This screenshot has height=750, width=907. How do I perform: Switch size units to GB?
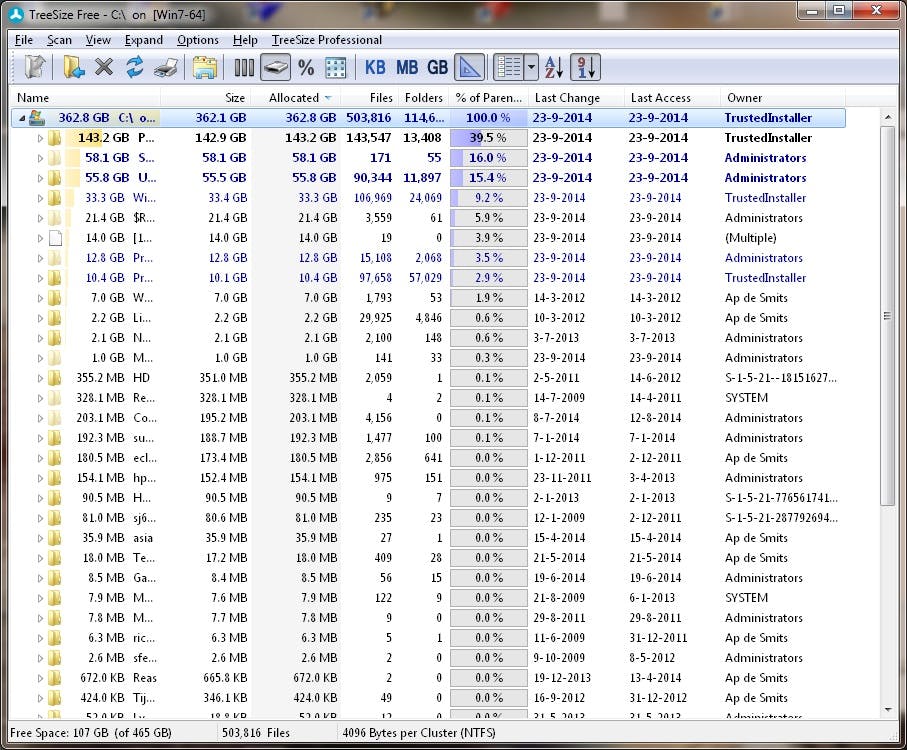coord(438,67)
